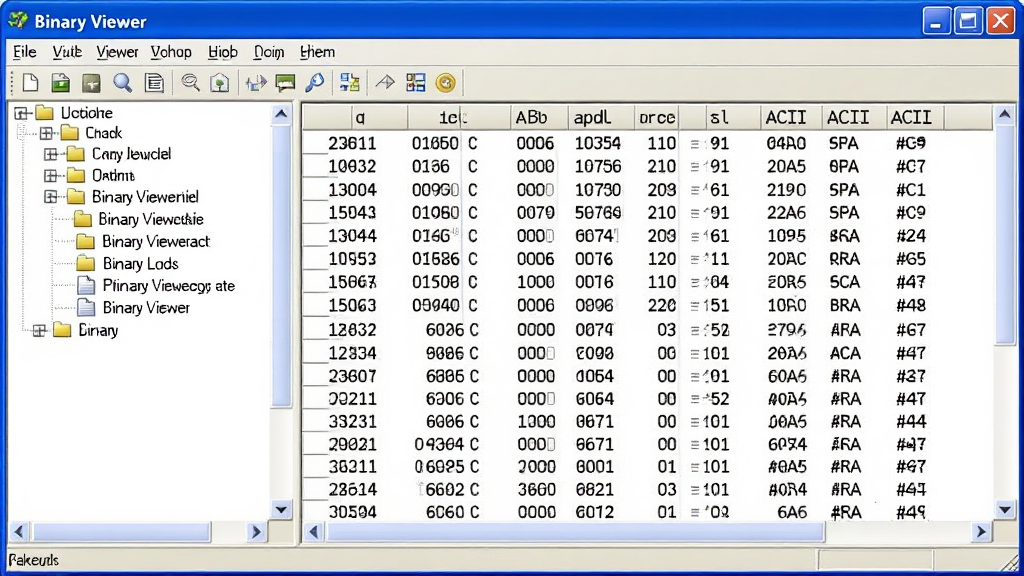Expand the Oatimt folder node
This screenshot has width=1024, height=576.
[x=51, y=175]
